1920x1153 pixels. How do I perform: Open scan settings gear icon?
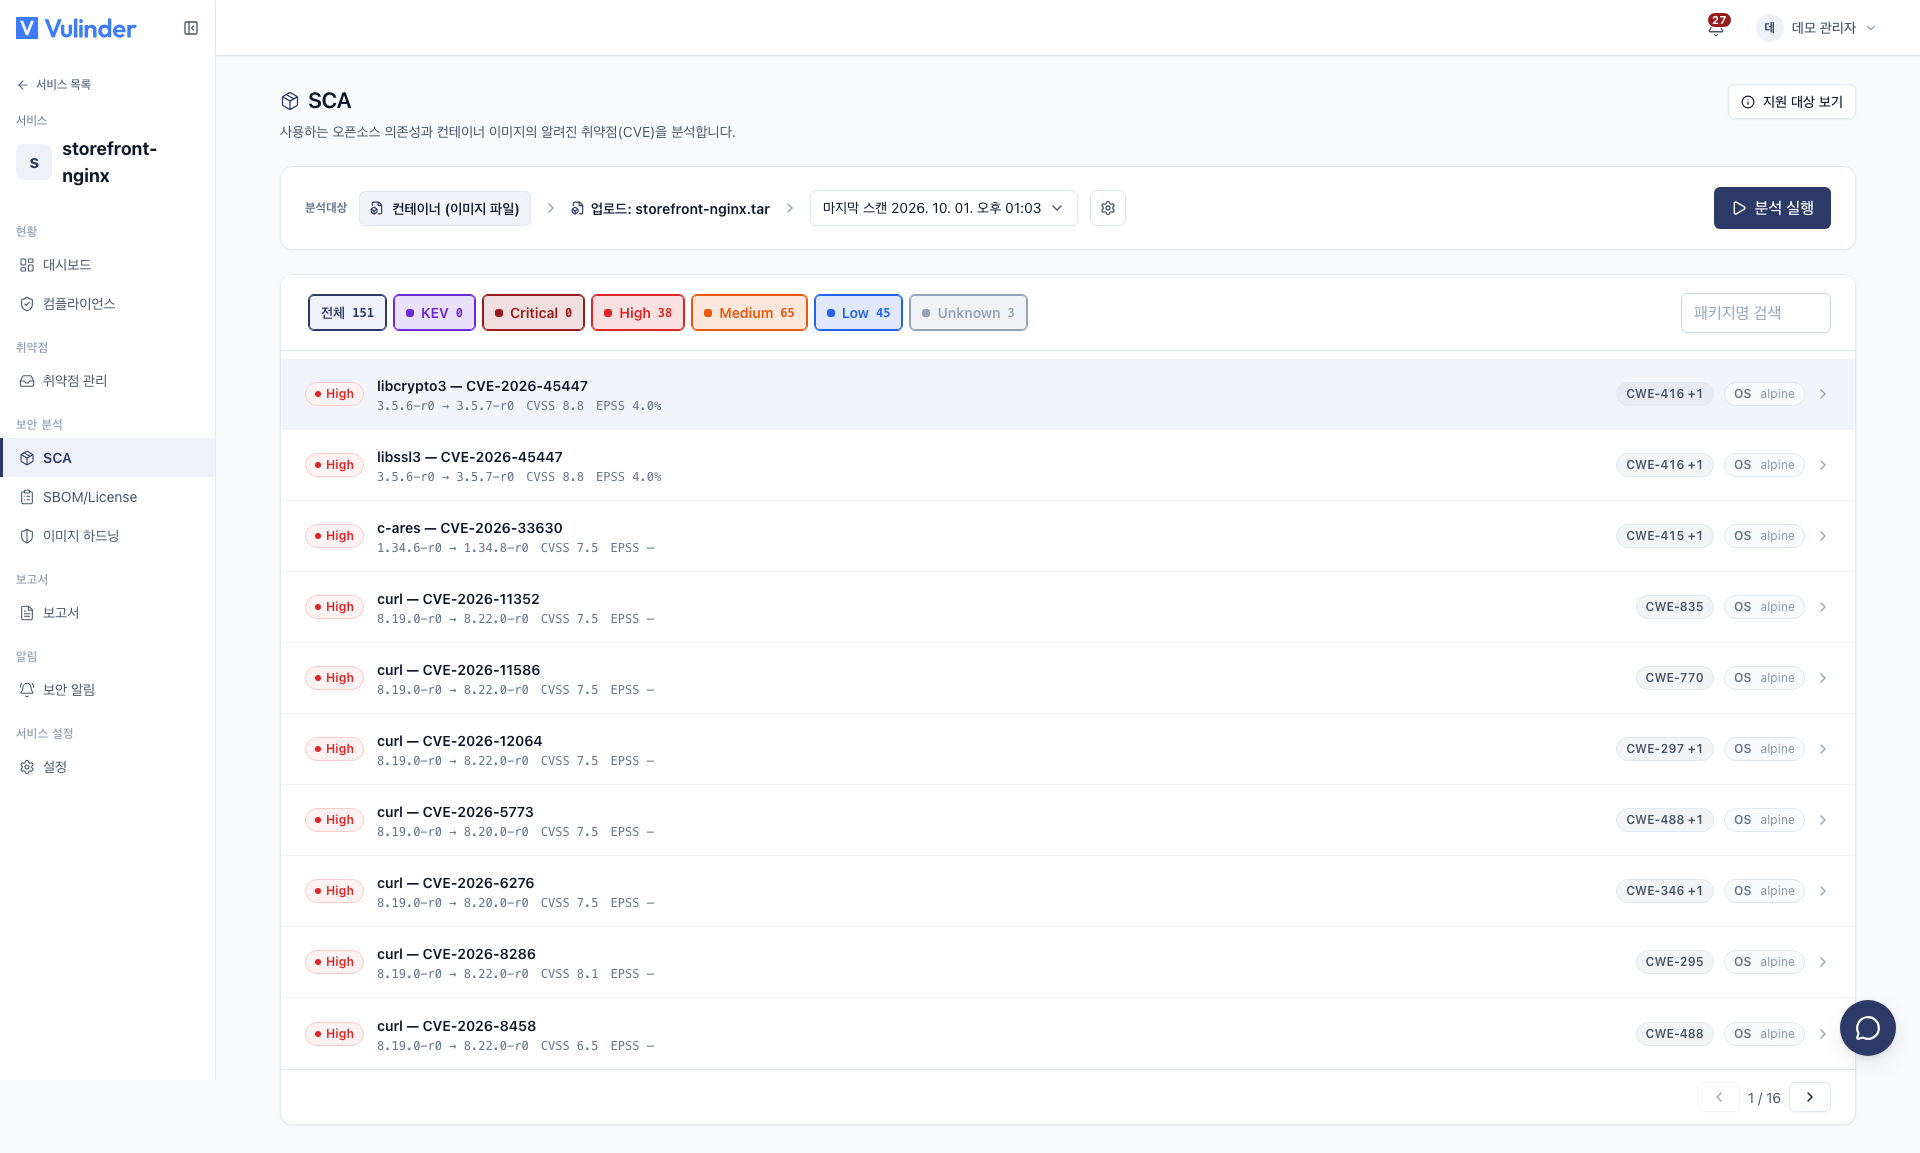1108,208
